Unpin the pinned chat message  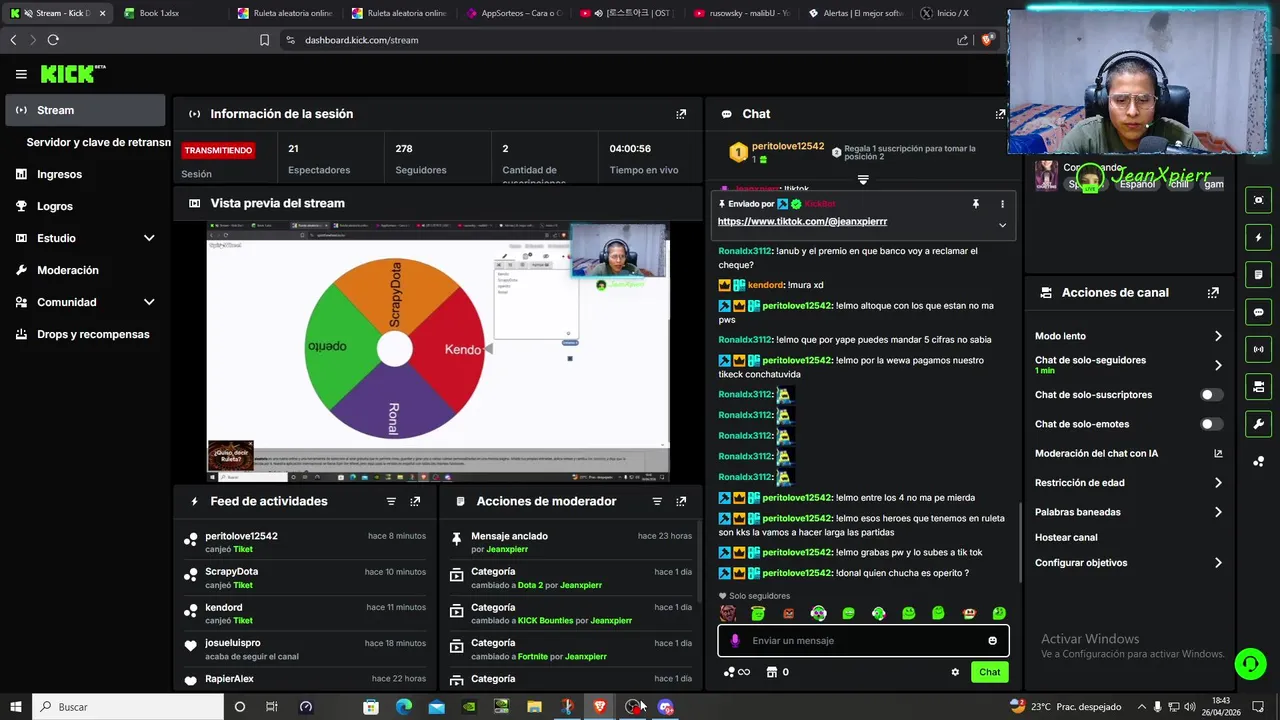pyautogui.click(x=976, y=204)
